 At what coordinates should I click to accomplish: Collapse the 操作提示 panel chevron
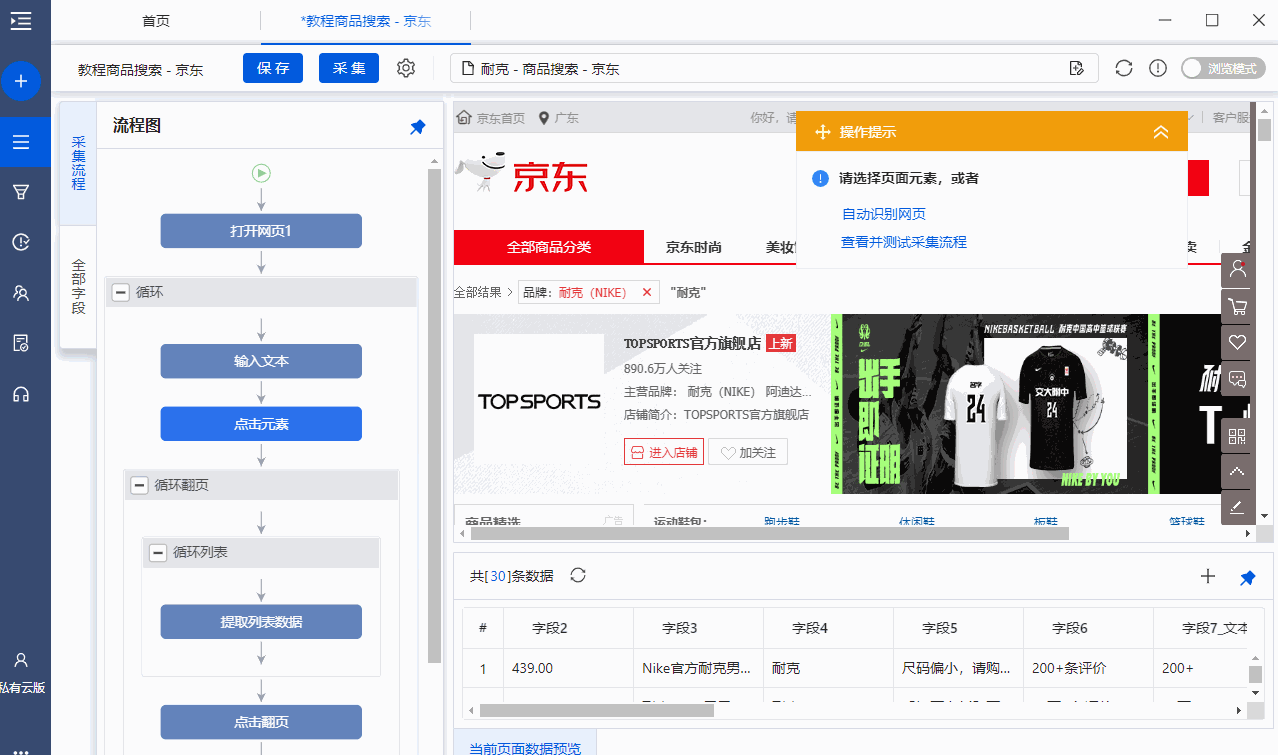click(1160, 132)
